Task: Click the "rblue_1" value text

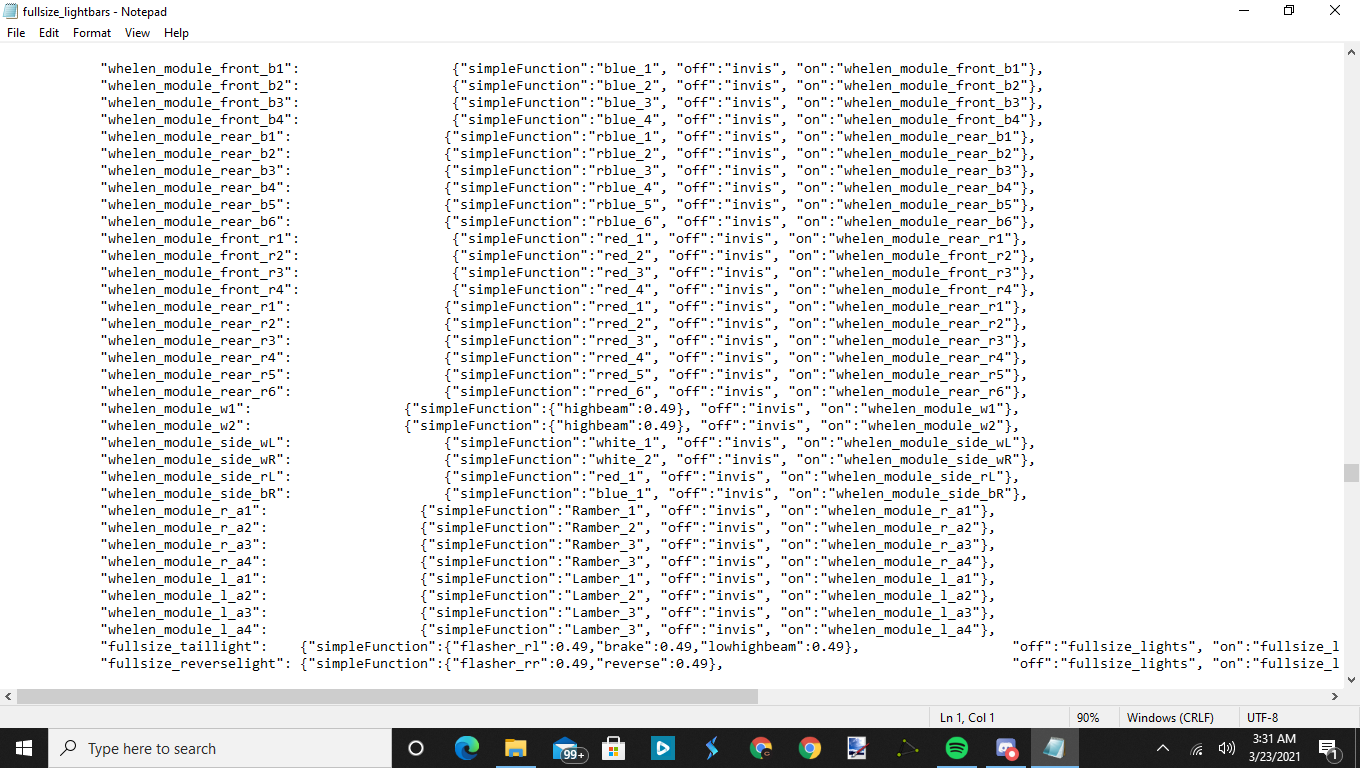Action: coord(623,136)
